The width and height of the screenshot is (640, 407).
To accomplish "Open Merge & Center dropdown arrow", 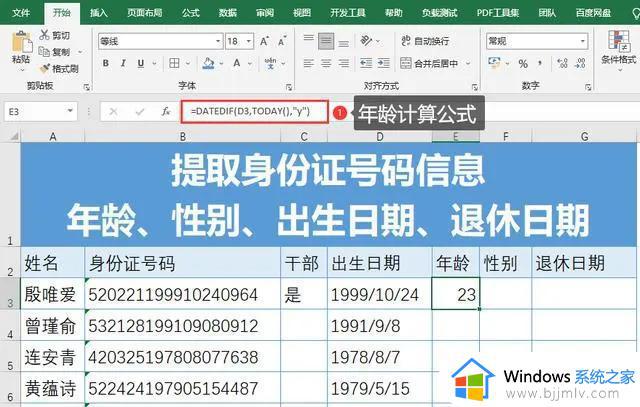I will click(x=468, y=64).
